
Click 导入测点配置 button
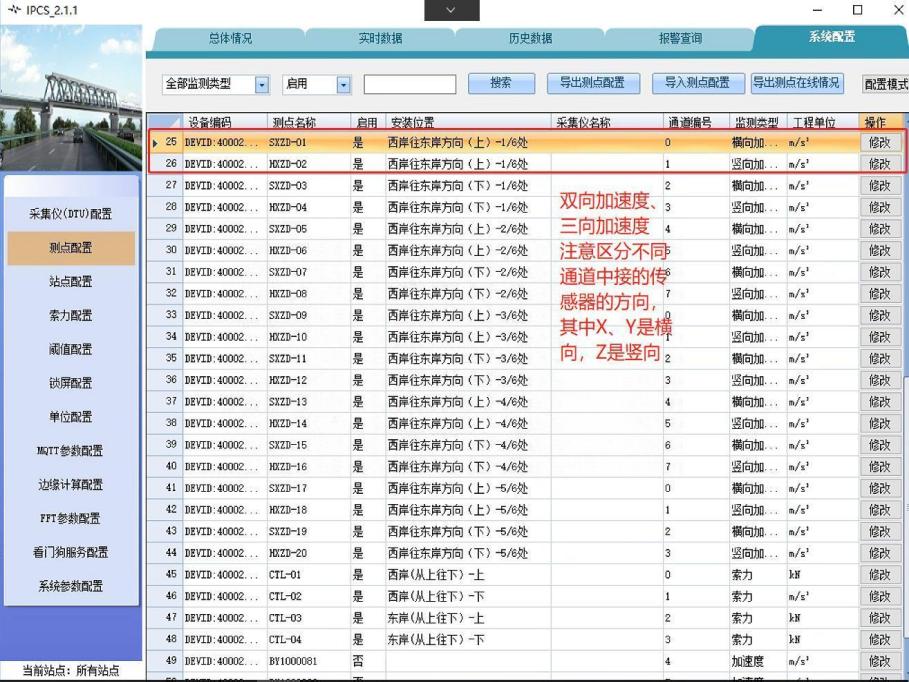[x=697, y=84]
